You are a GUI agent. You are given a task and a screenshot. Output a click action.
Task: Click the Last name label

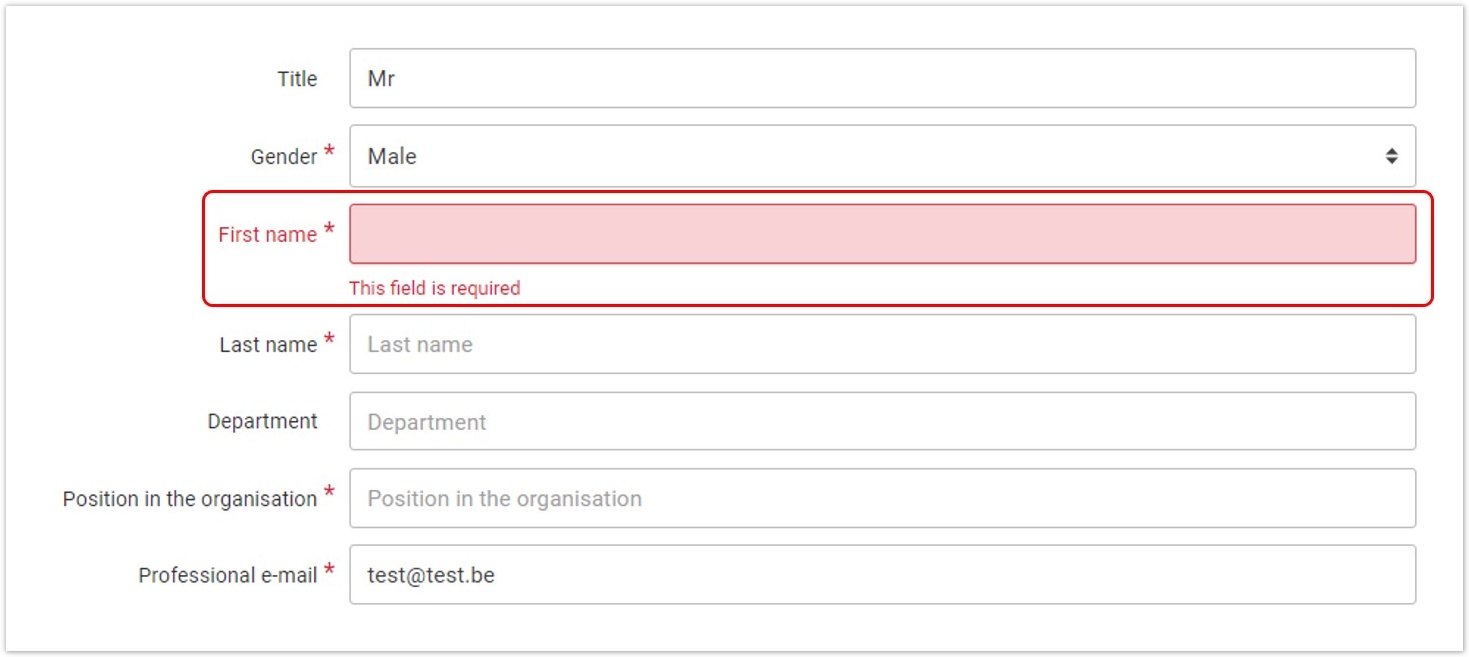point(268,345)
